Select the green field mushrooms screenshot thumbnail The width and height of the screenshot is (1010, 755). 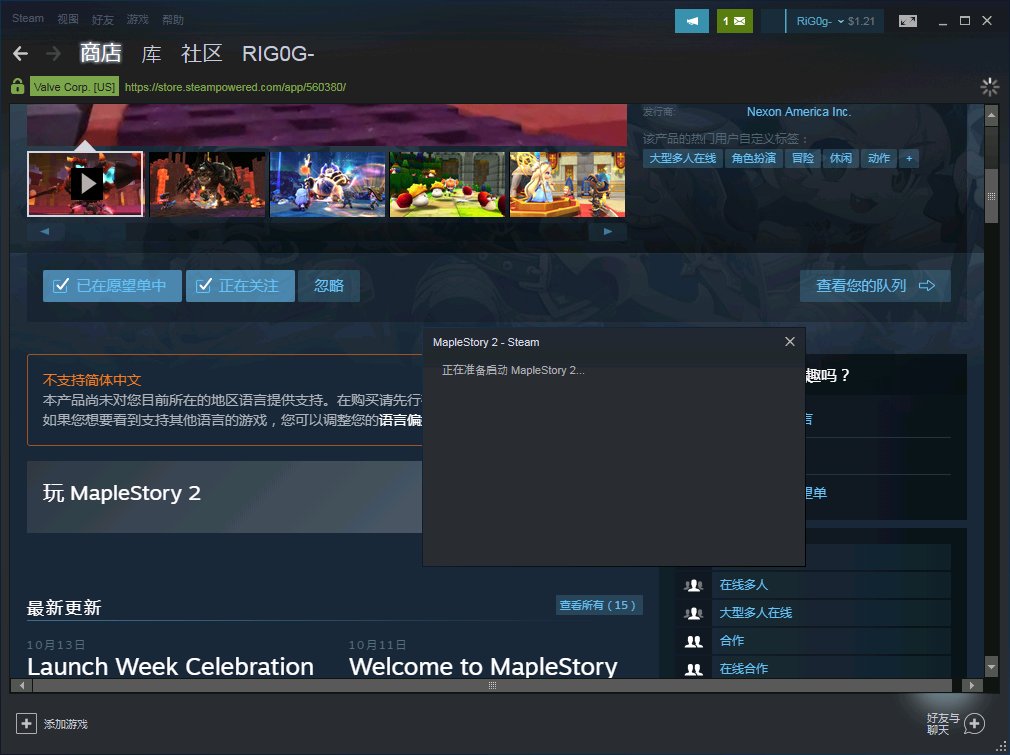coord(448,184)
